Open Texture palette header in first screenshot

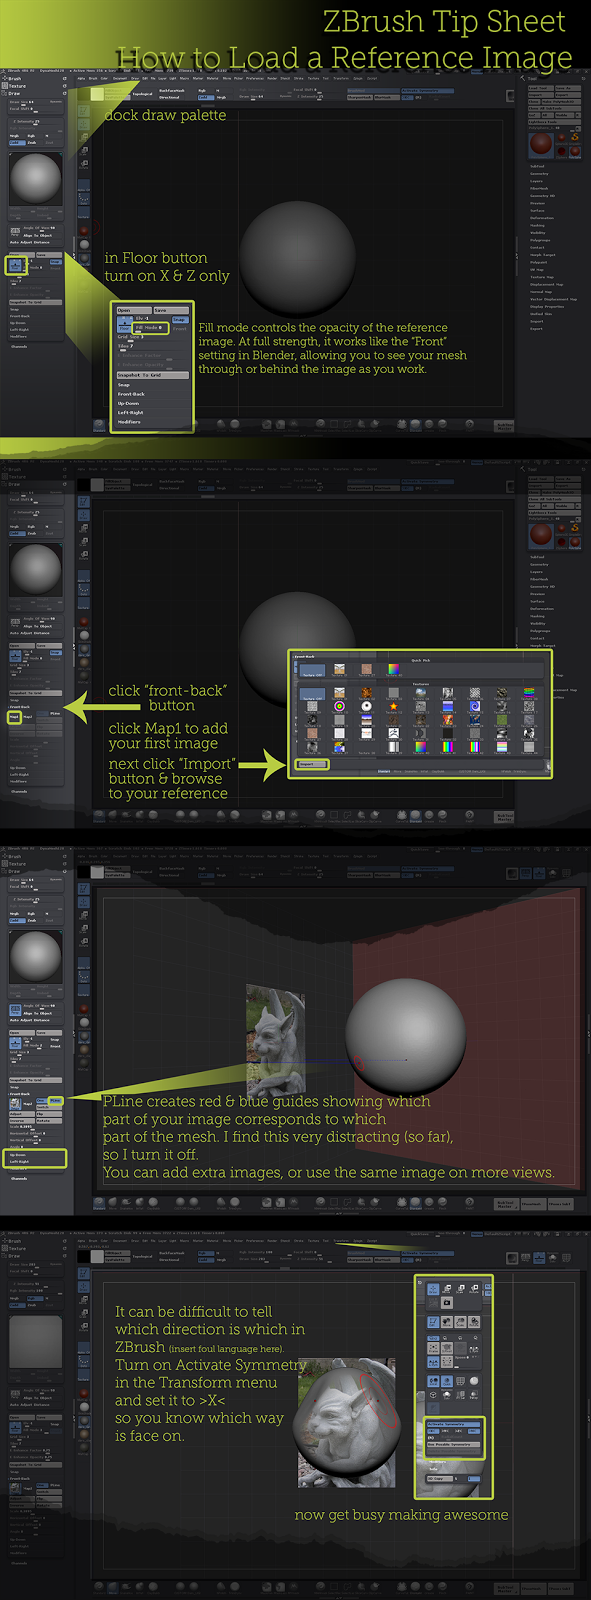(x=17, y=86)
